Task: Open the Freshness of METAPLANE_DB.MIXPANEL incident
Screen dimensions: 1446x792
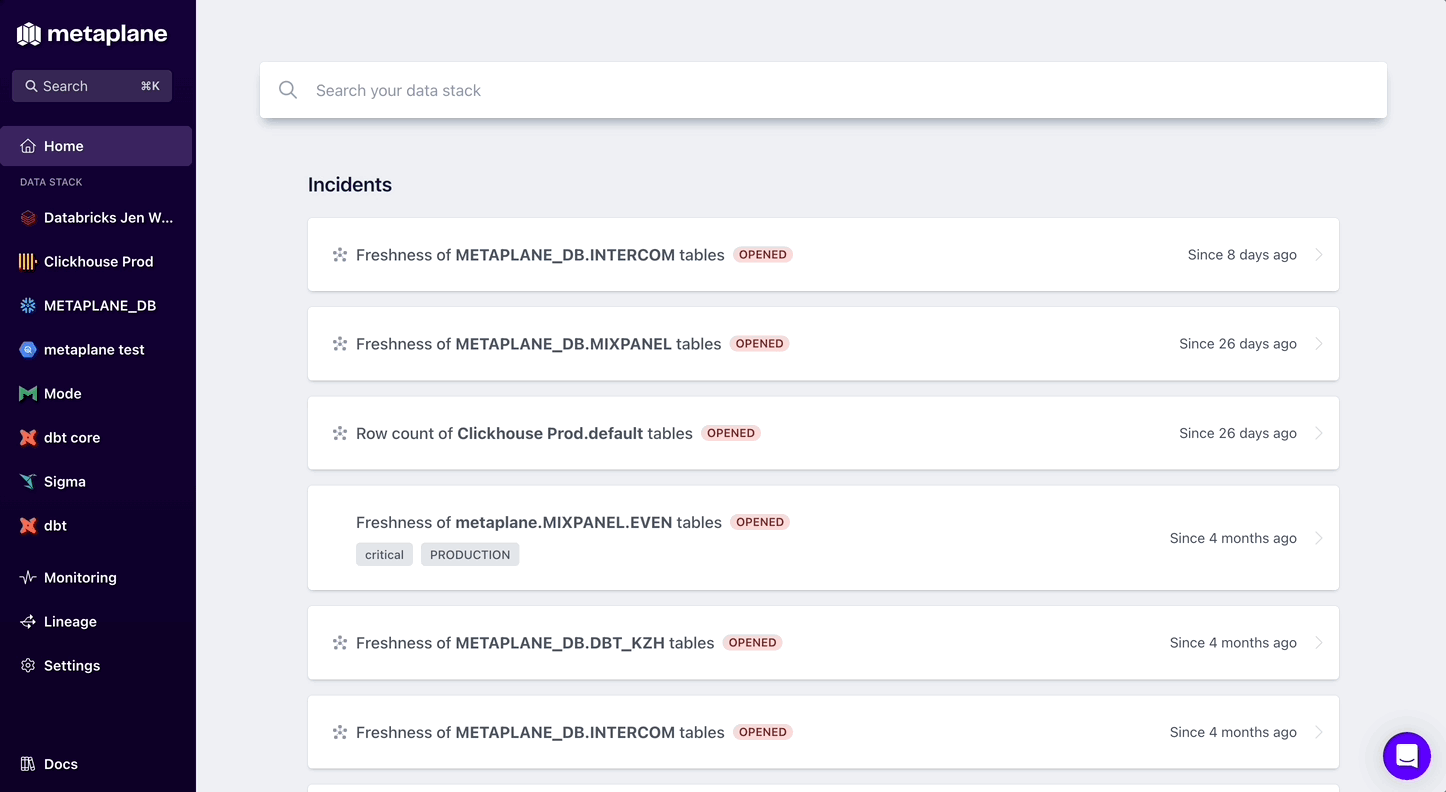Action: (823, 344)
